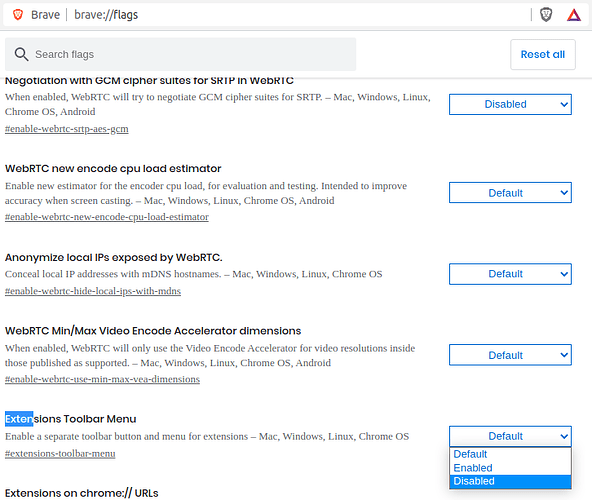
Task: Open the #enable-webrtc-new-encode-cpu-load-estimator link
Action: click(106, 217)
